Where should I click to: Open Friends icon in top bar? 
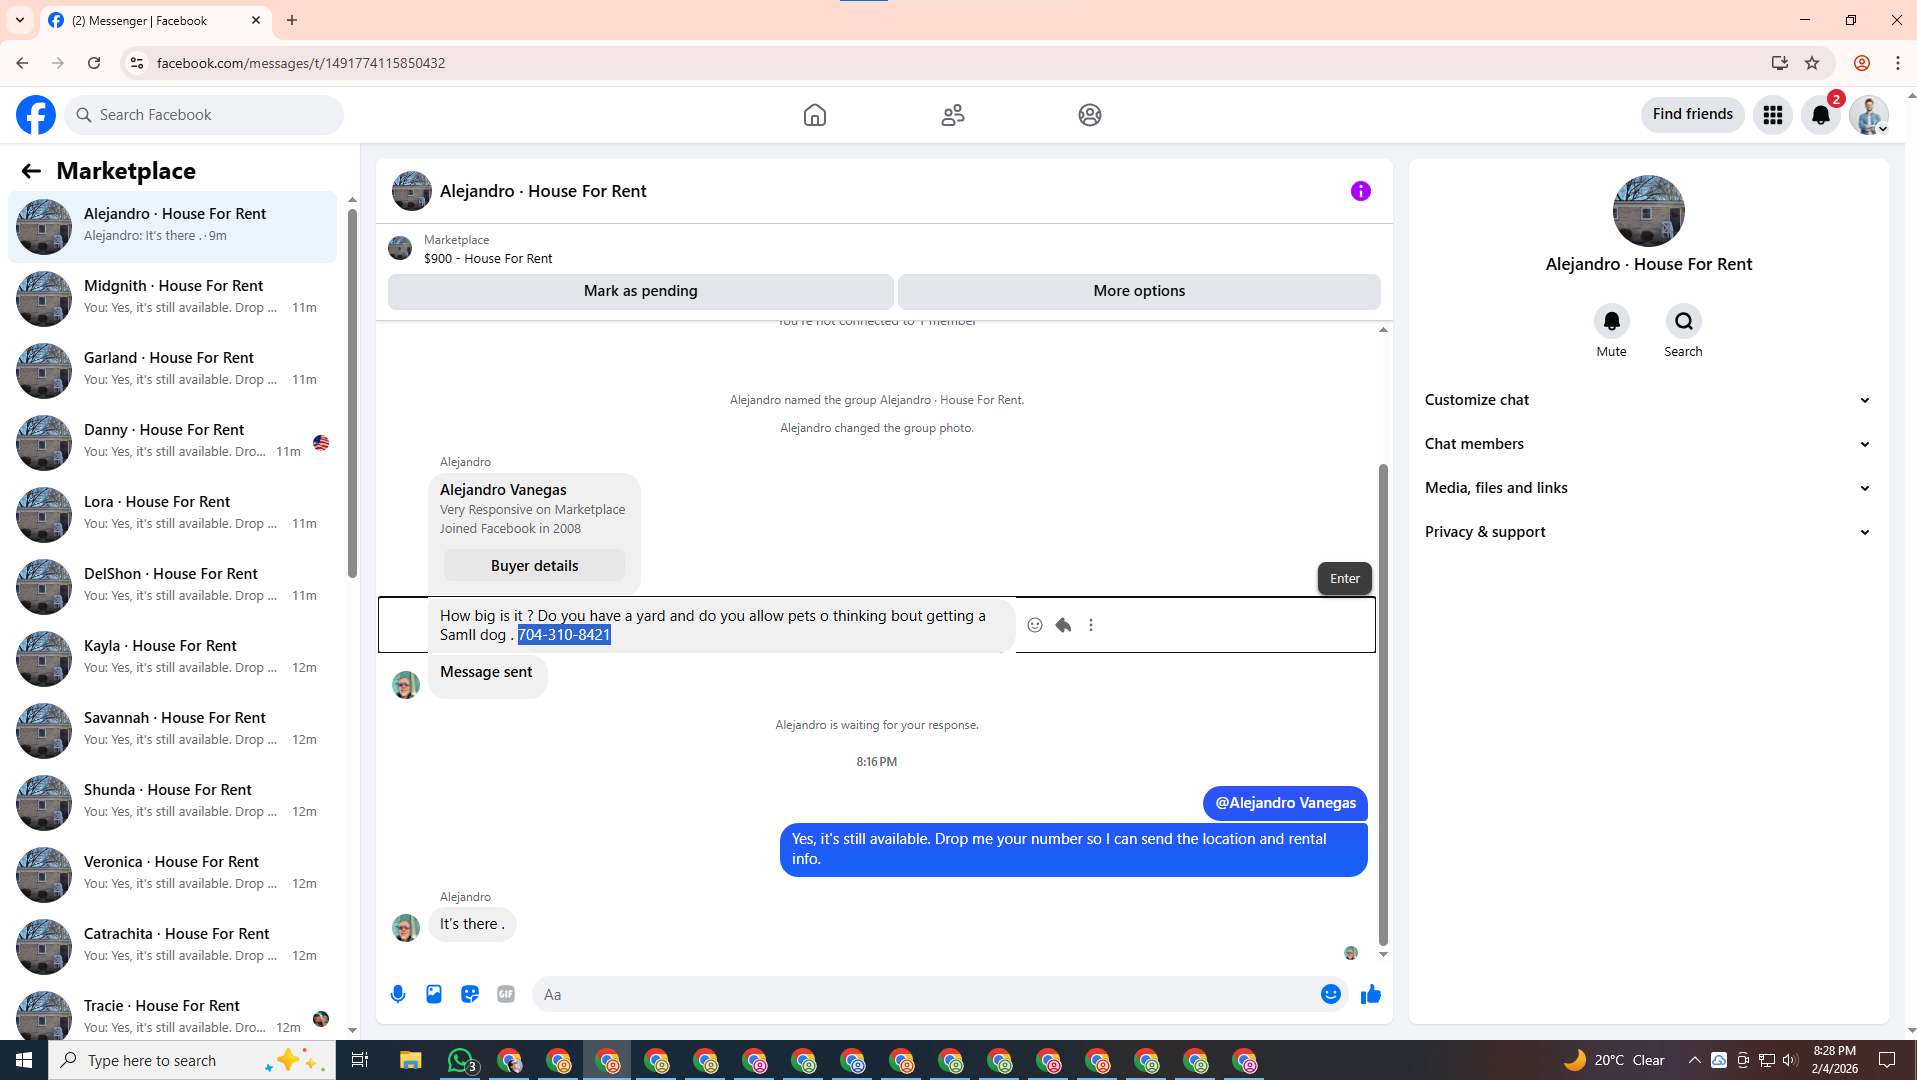[x=953, y=115]
